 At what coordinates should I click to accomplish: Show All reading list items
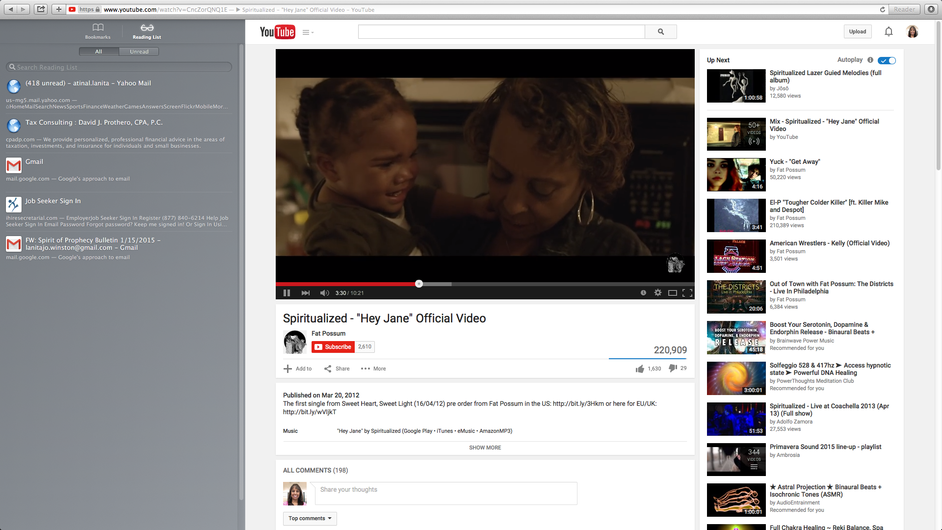tap(99, 52)
